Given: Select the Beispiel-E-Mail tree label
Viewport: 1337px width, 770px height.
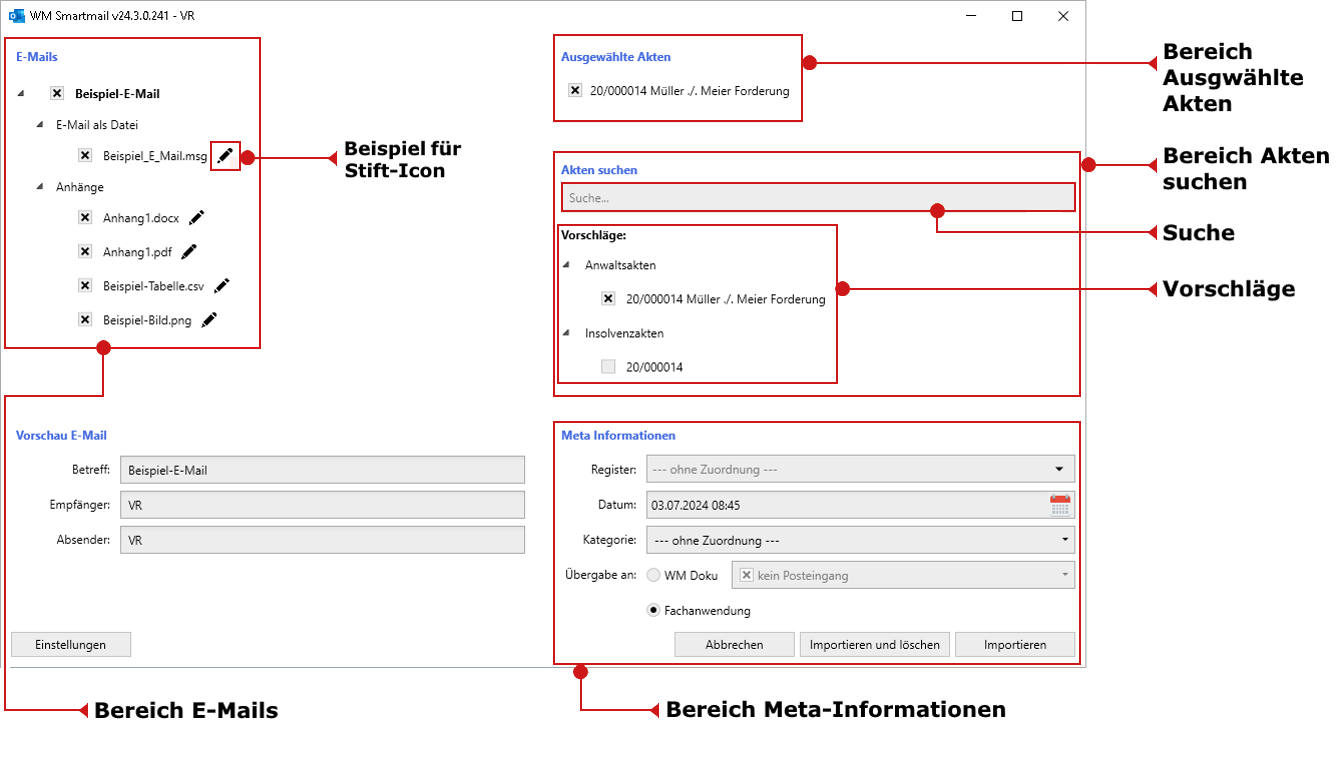Looking at the screenshot, I should click(x=117, y=93).
